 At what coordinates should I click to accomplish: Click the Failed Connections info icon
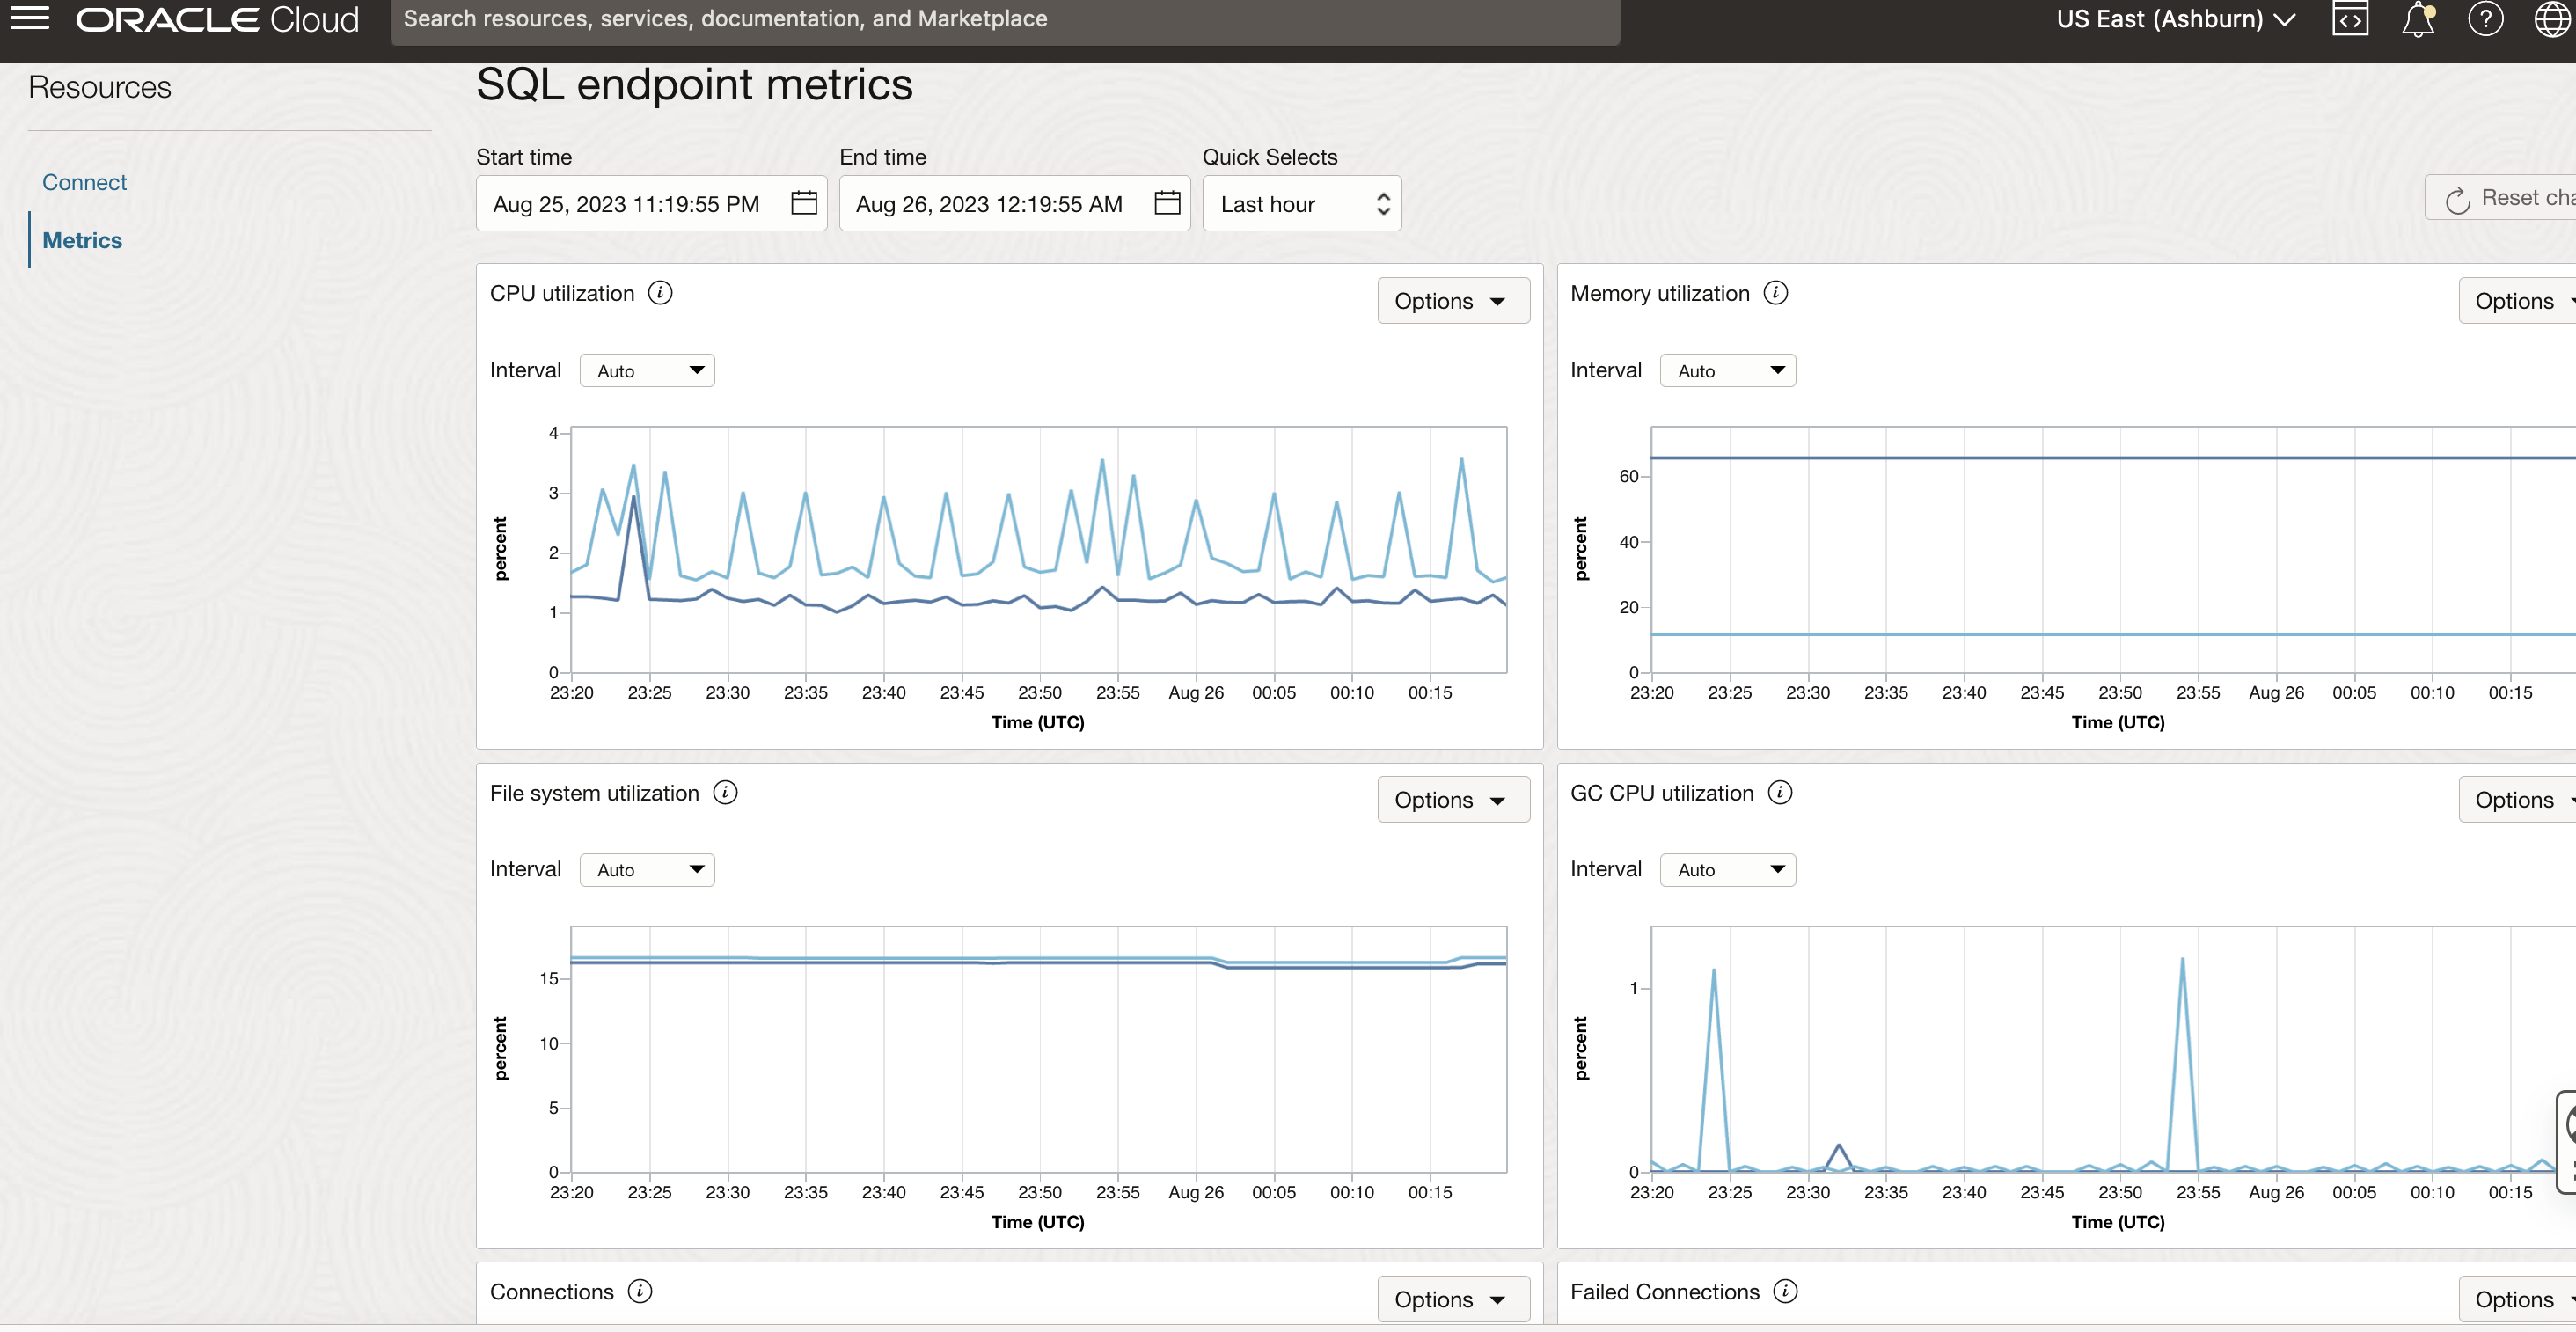(x=1786, y=1291)
